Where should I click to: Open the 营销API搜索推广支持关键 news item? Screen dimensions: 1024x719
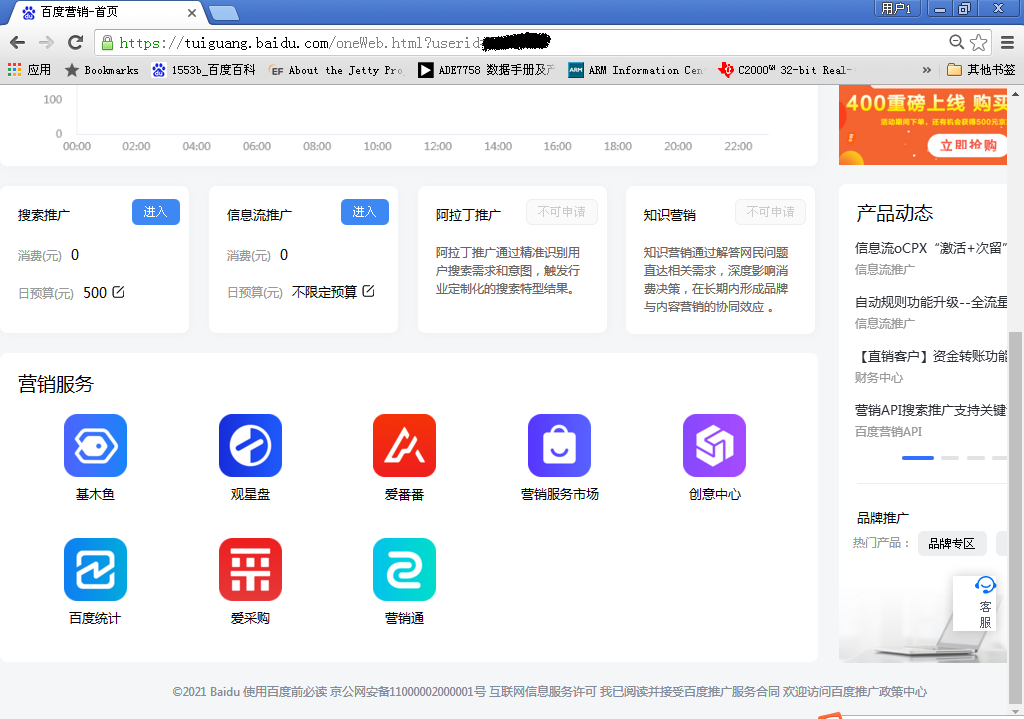[x=931, y=410]
